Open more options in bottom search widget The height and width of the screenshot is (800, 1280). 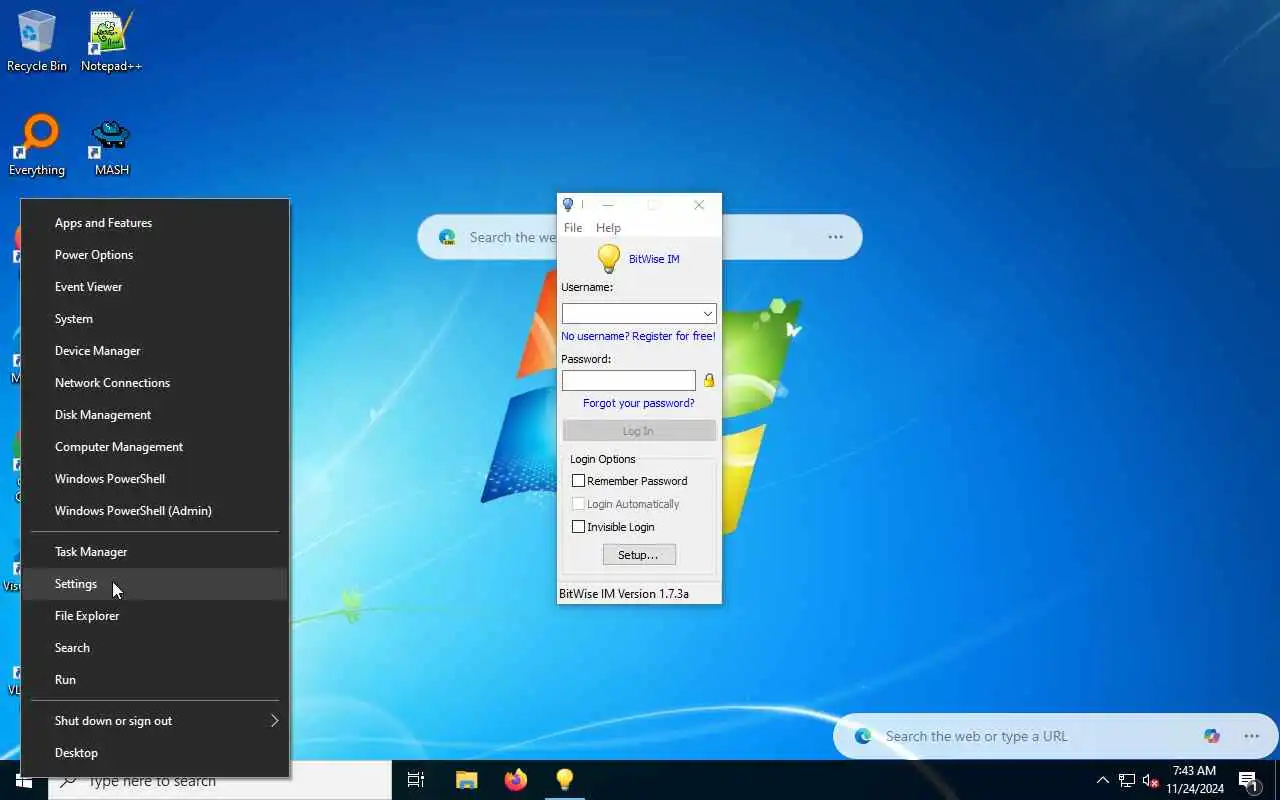1251,736
